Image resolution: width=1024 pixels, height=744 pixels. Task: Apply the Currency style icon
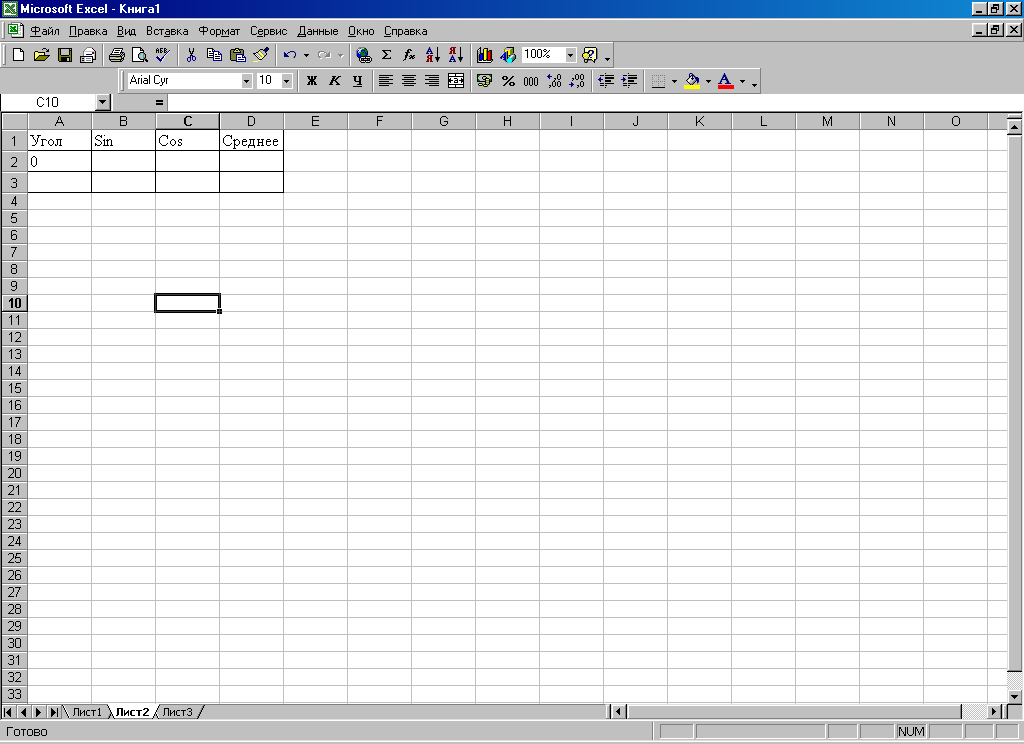(x=485, y=81)
